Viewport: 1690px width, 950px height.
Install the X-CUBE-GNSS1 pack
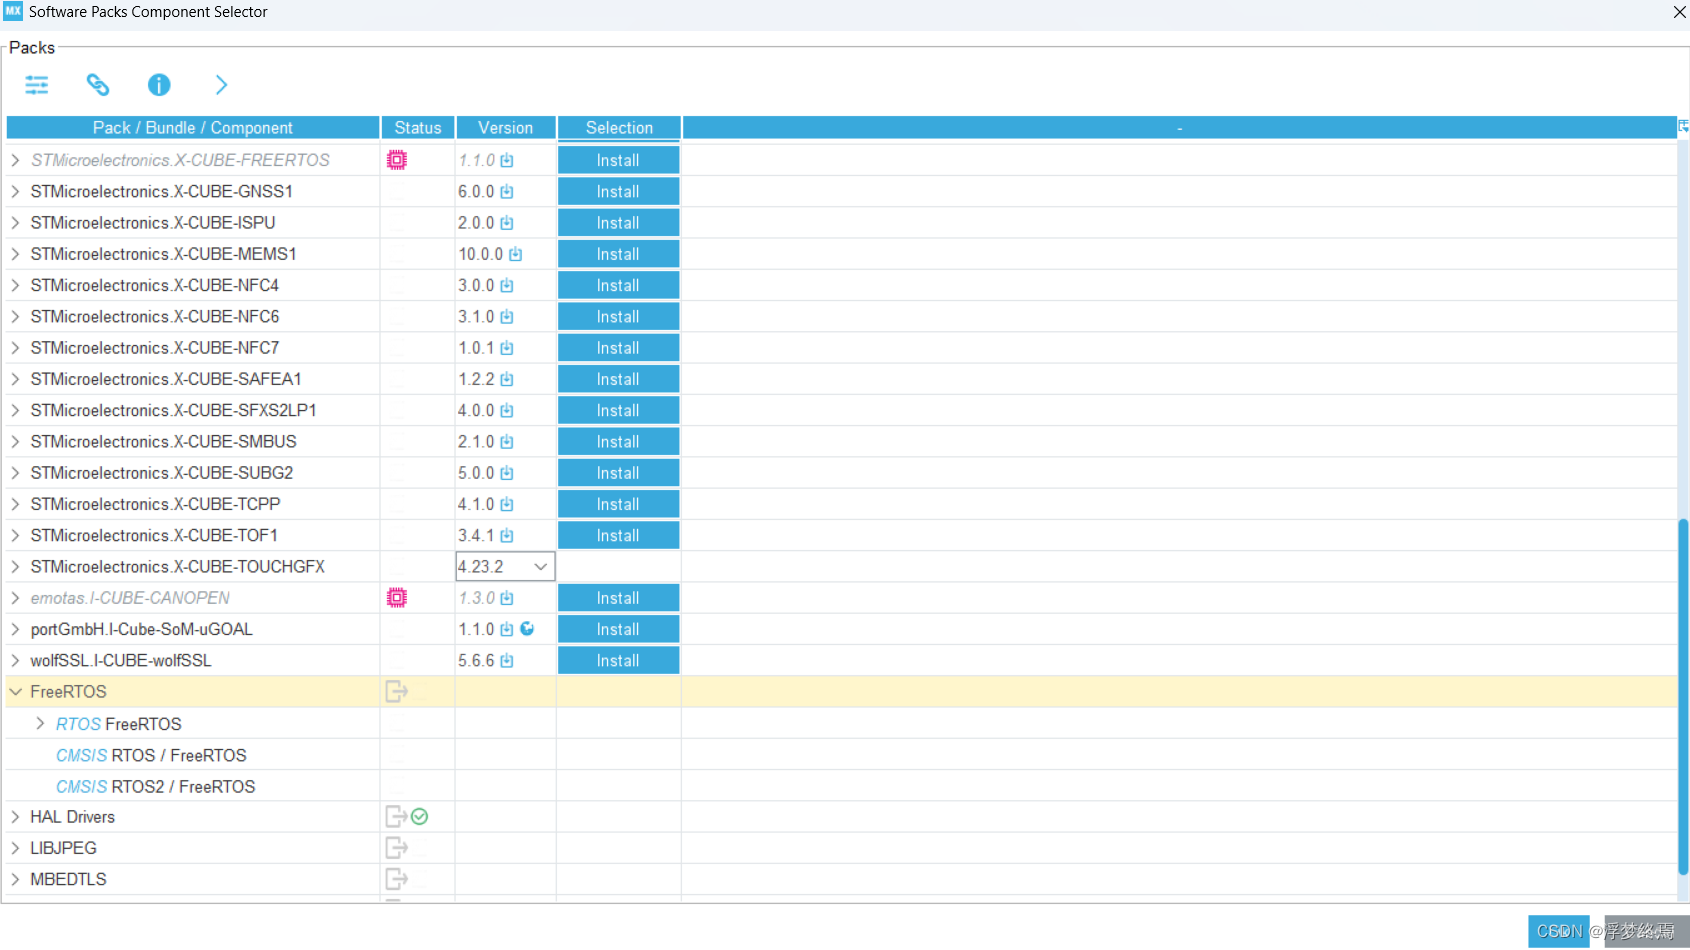[x=618, y=192]
